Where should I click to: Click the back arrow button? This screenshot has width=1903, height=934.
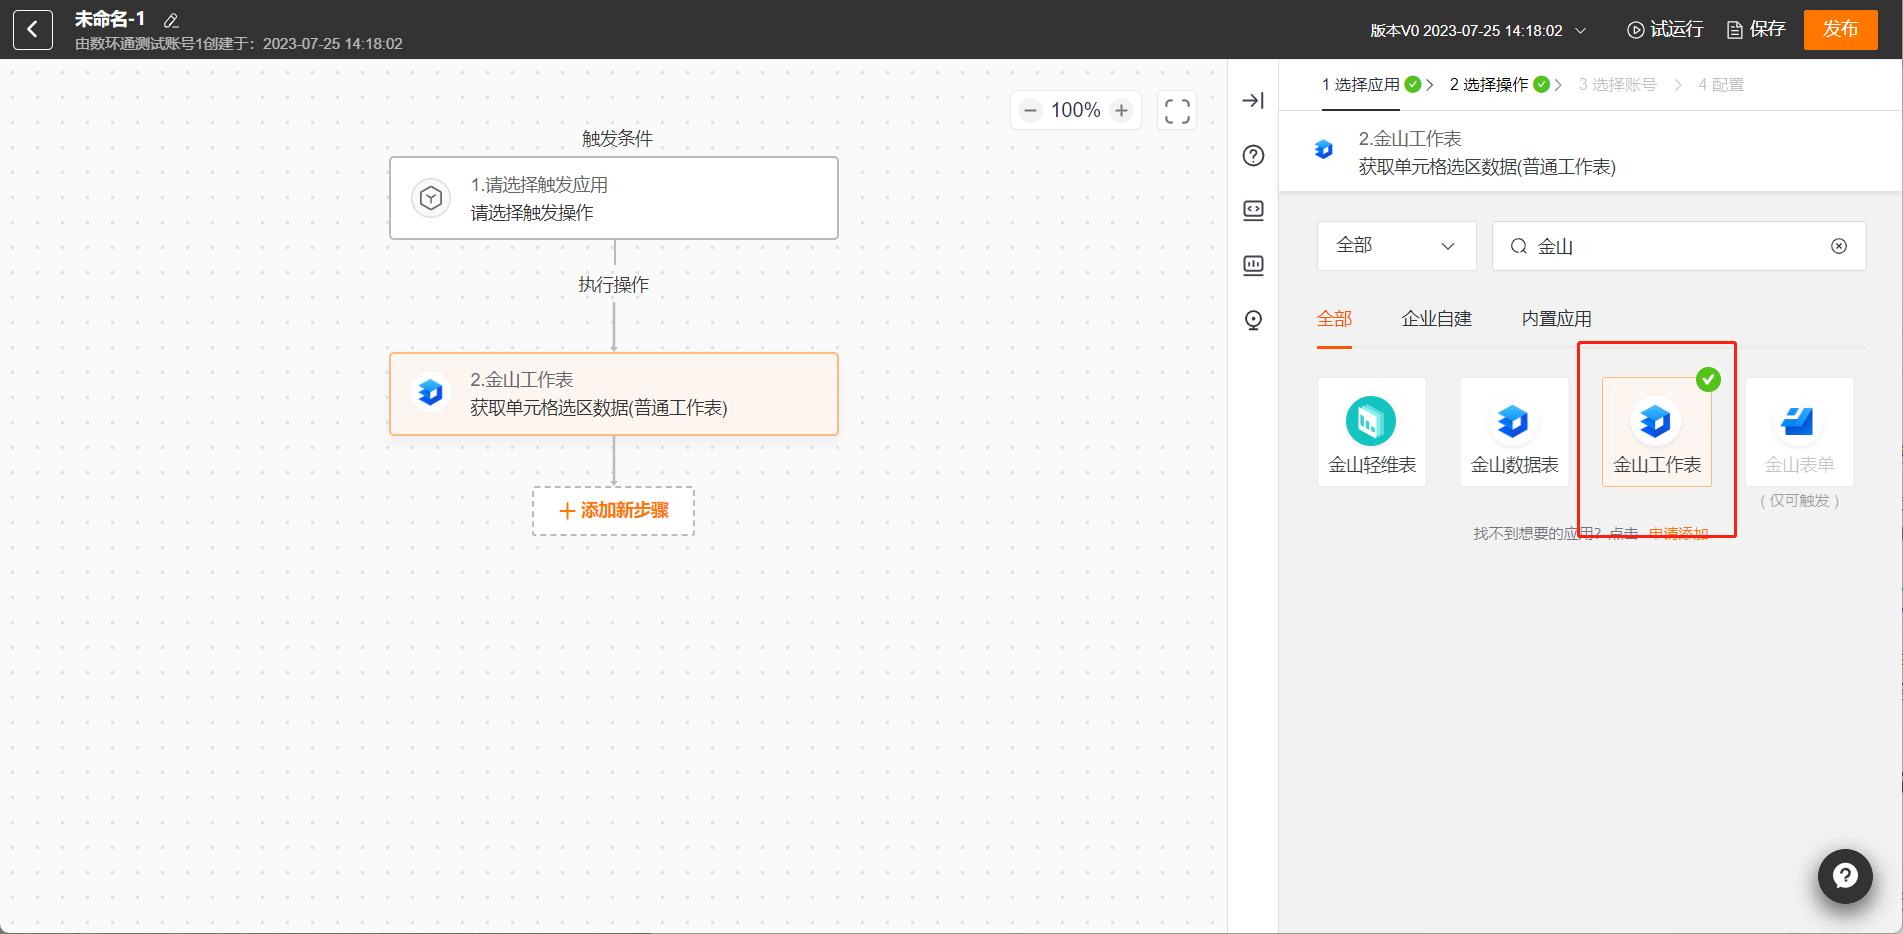(x=33, y=30)
